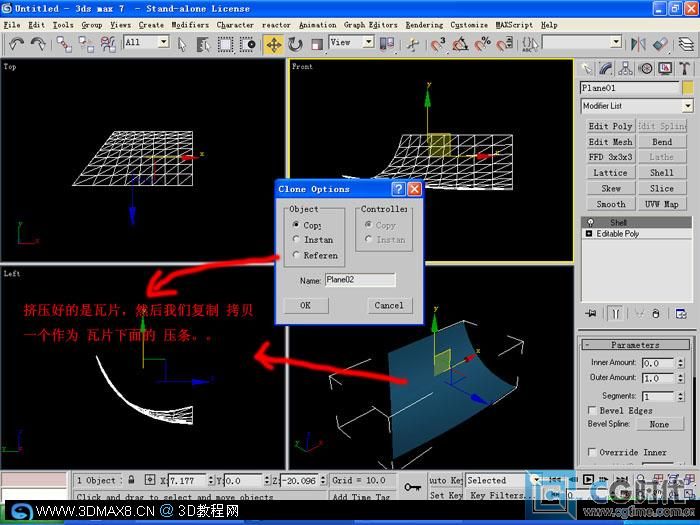Click the Undo arrow in the toolbar
The width and height of the screenshot is (700, 525).
pyautogui.click(x=16, y=44)
